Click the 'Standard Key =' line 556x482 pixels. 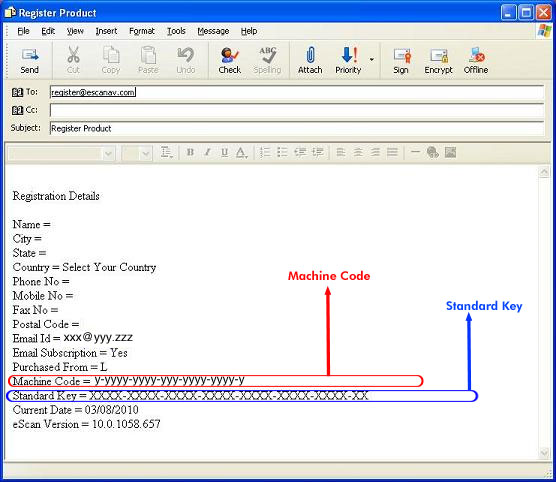(x=191, y=395)
